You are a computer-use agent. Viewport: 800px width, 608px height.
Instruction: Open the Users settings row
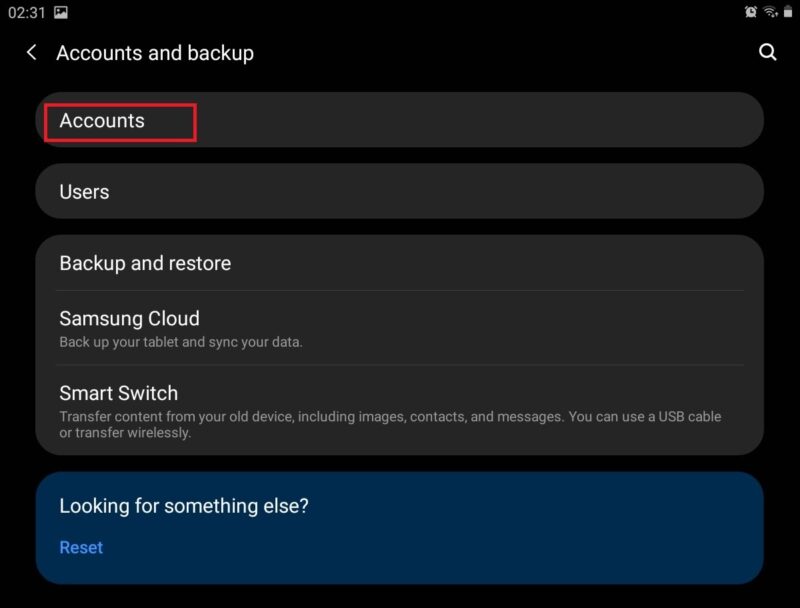tap(399, 192)
